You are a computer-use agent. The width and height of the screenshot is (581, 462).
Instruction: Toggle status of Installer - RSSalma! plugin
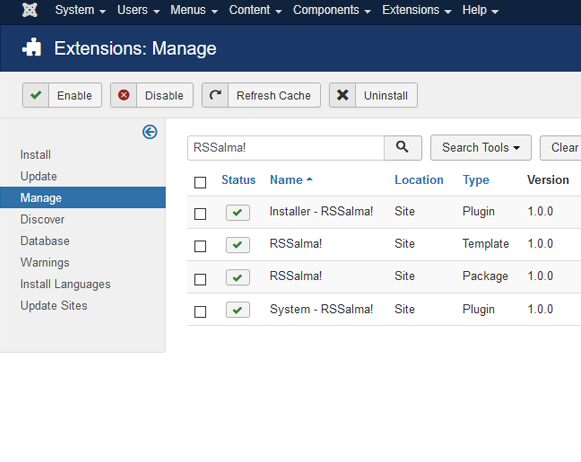pos(238,212)
